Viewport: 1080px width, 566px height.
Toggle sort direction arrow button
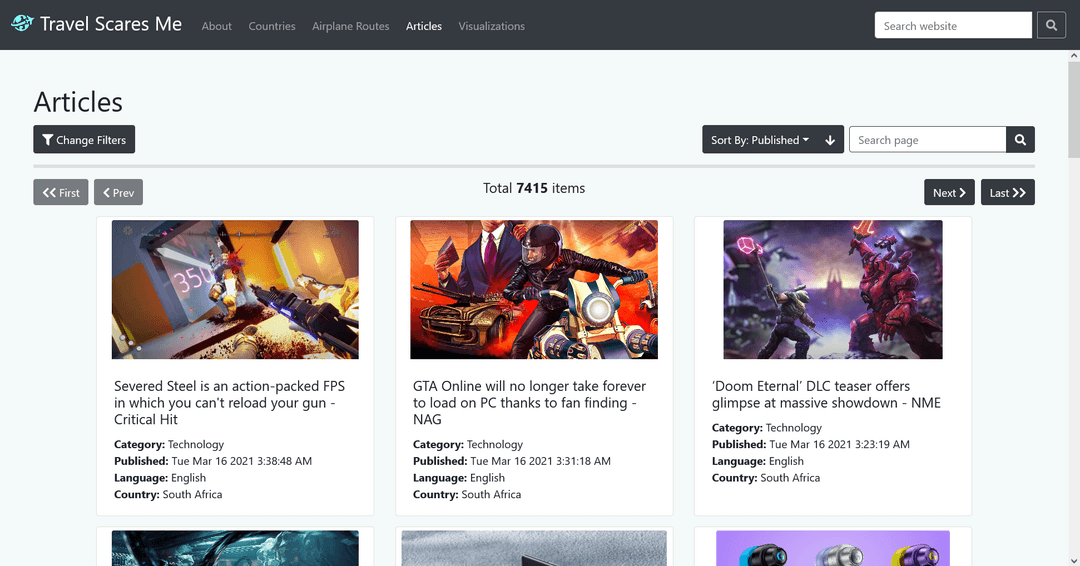point(830,140)
